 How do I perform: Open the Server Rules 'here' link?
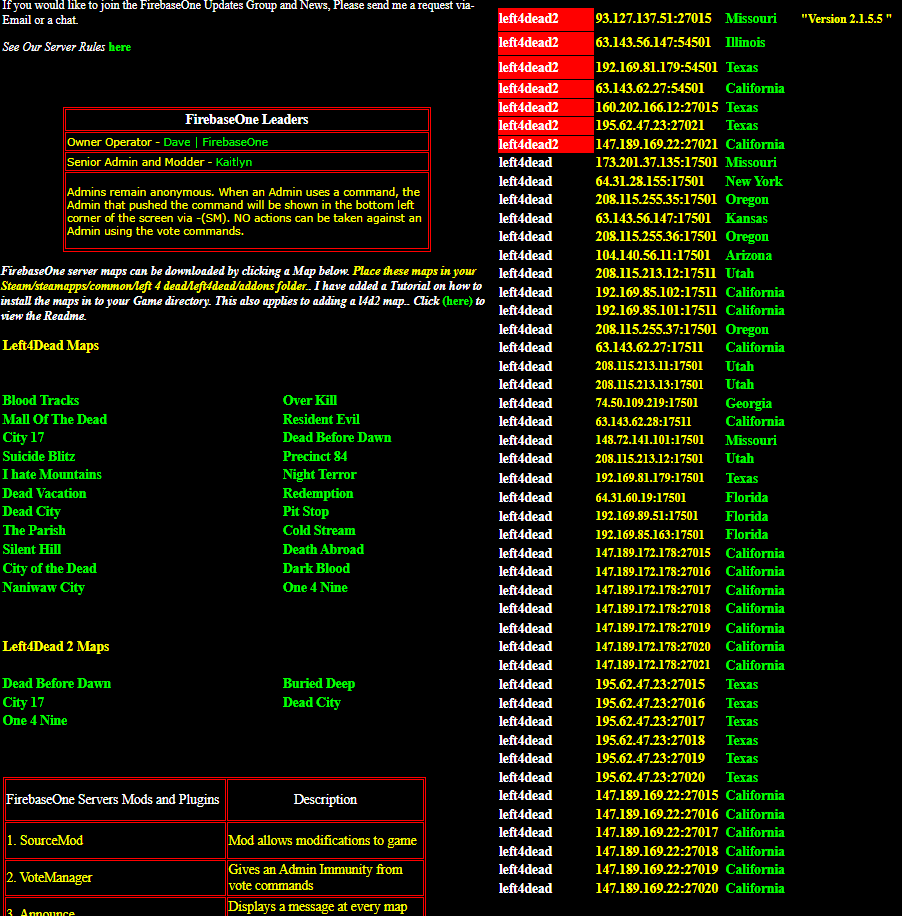pyautogui.click(x=119, y=47)
